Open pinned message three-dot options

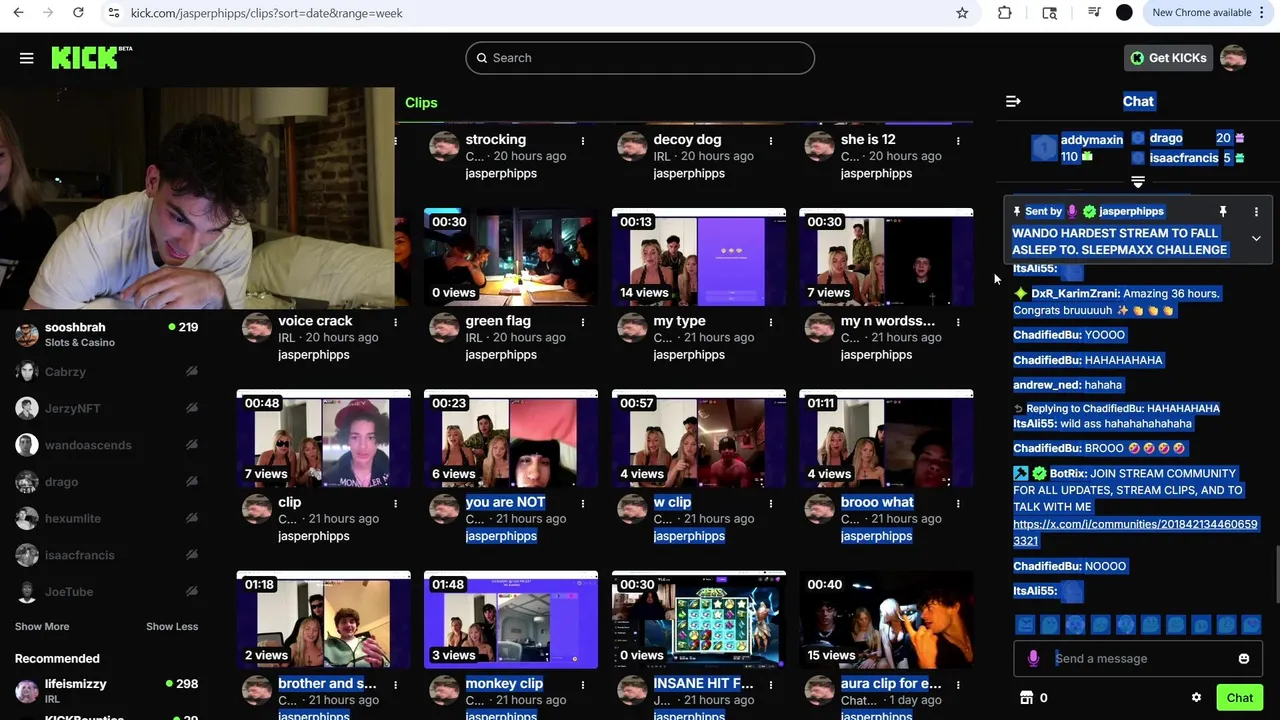tap(1256, 211)
